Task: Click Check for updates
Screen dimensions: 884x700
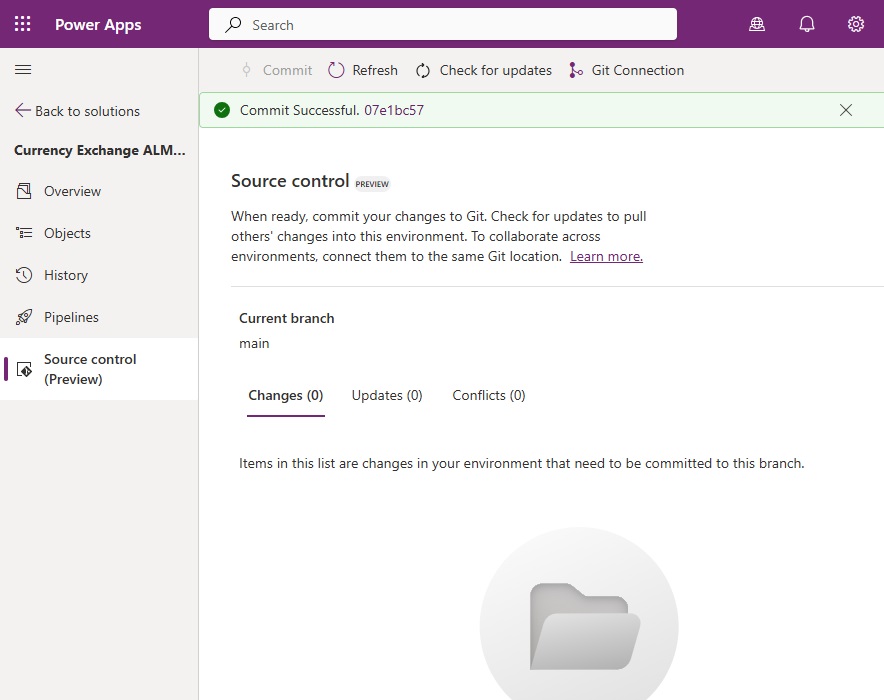Action: (x=484, y=70)
